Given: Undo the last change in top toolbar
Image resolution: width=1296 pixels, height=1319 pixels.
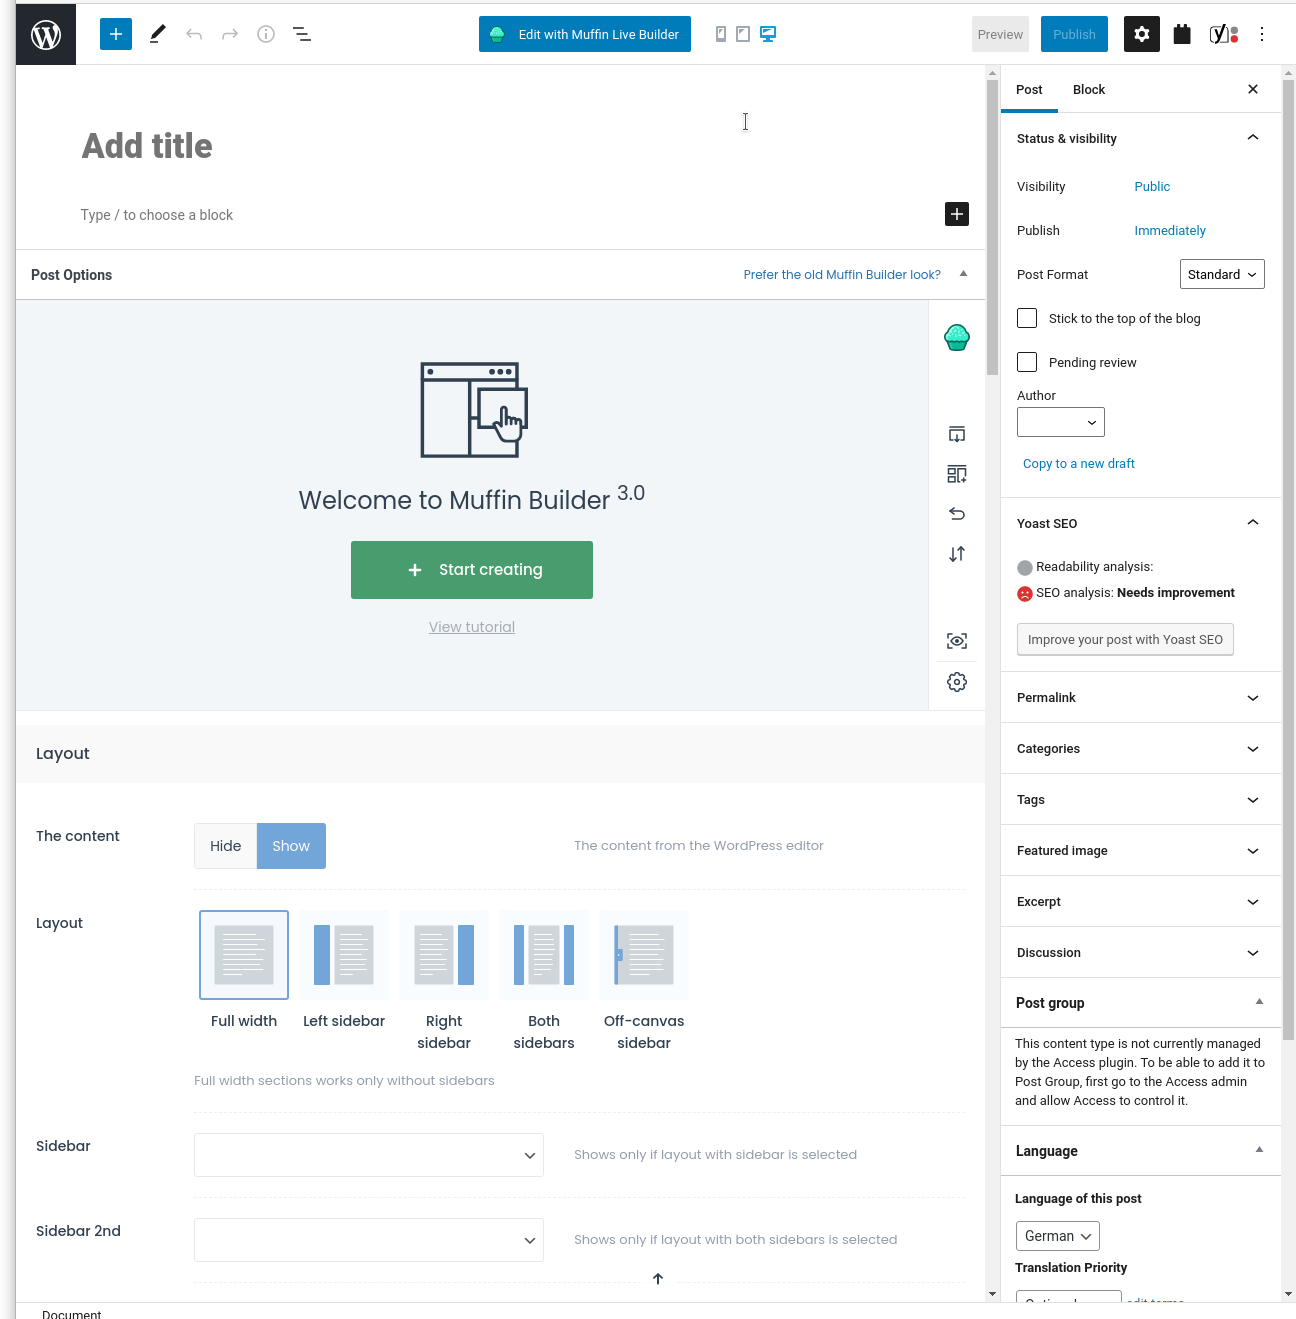Looking at the screenshot, I should pos(194,34).
